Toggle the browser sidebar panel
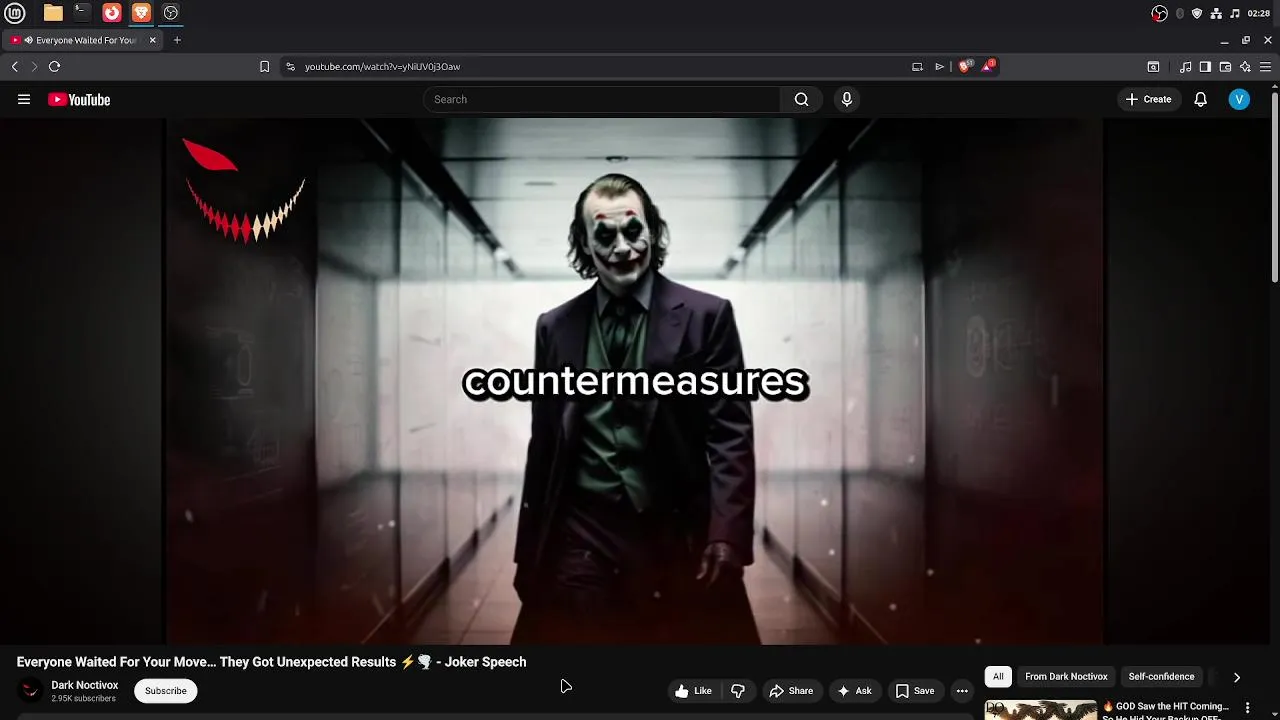The width and height of the screenshot is (1280, 720). click(1205, 66)
